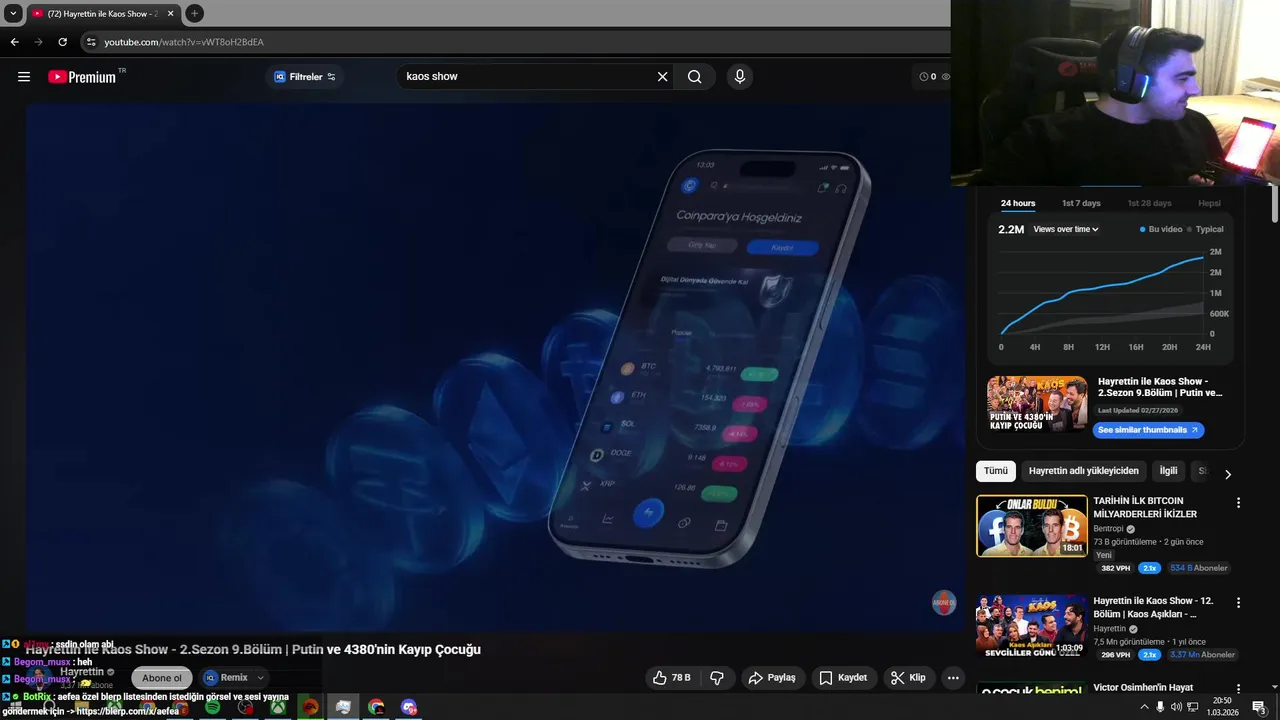Switch stats to the 24 hours tab

[1018, 204]
